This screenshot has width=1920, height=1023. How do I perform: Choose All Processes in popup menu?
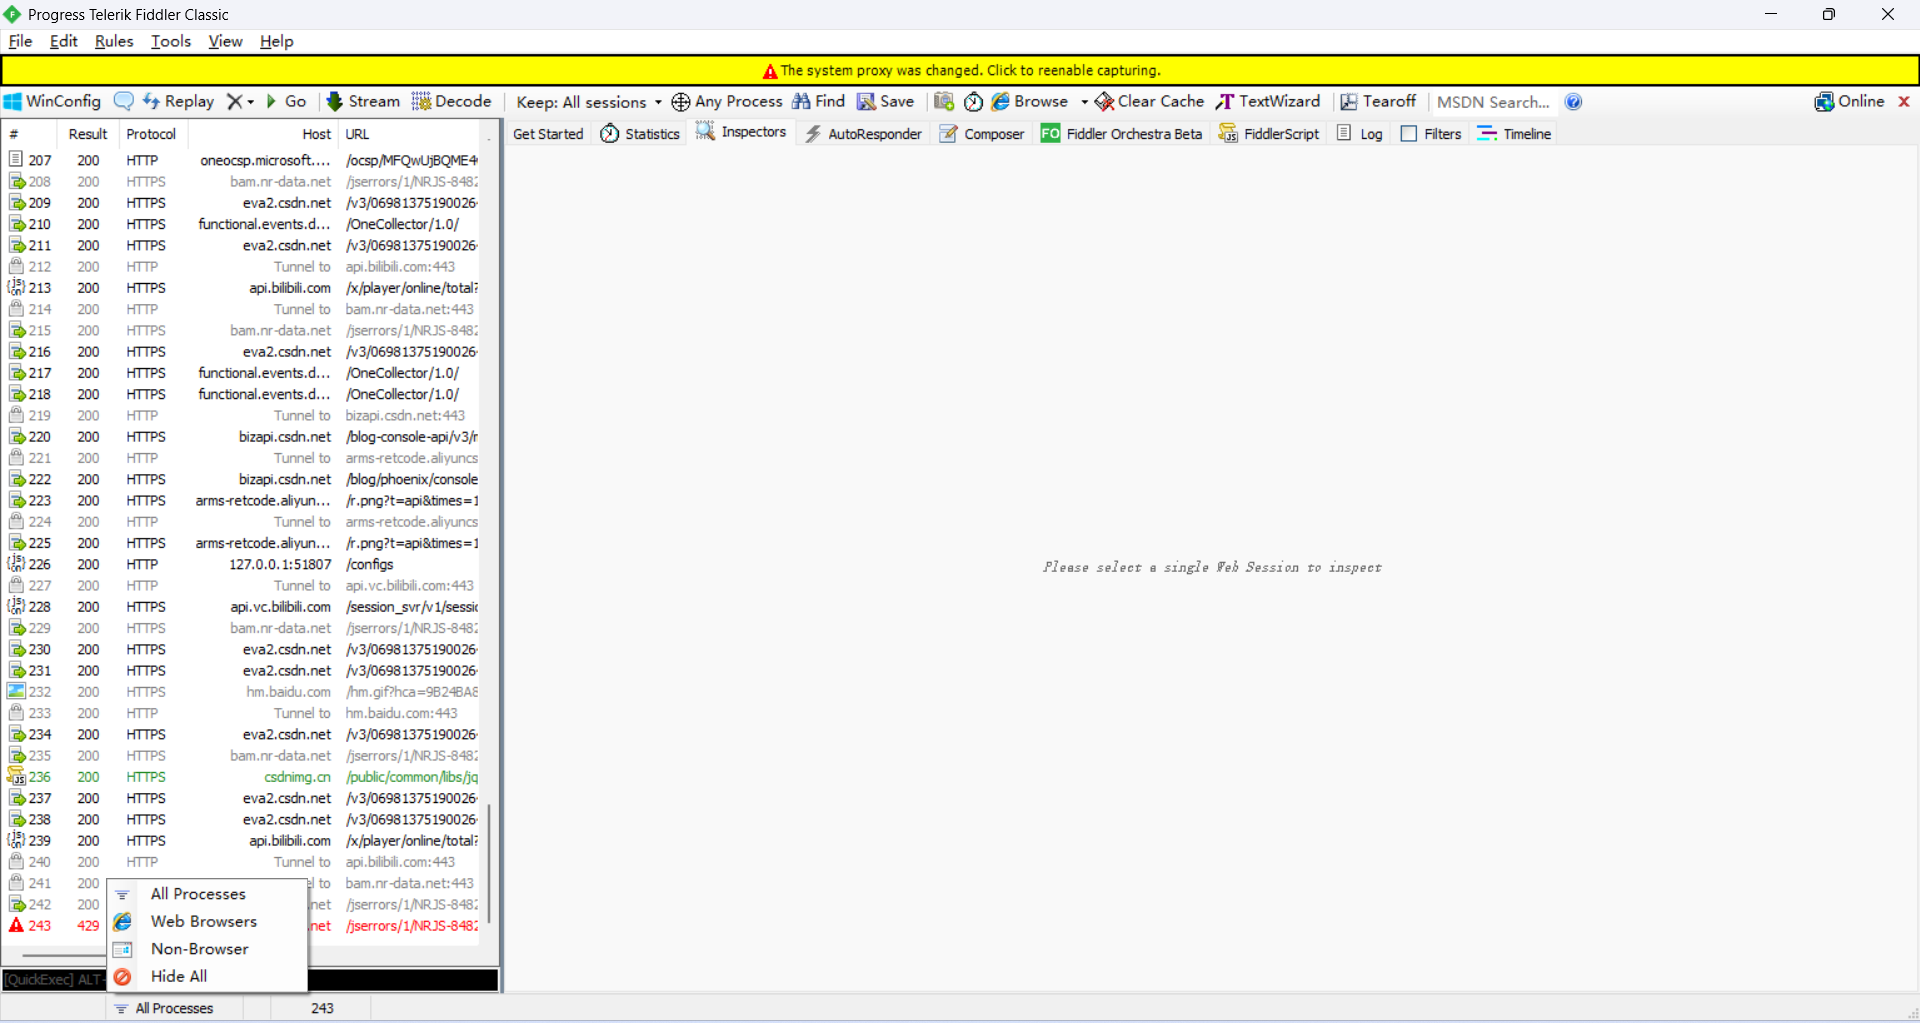coord(207,894)
